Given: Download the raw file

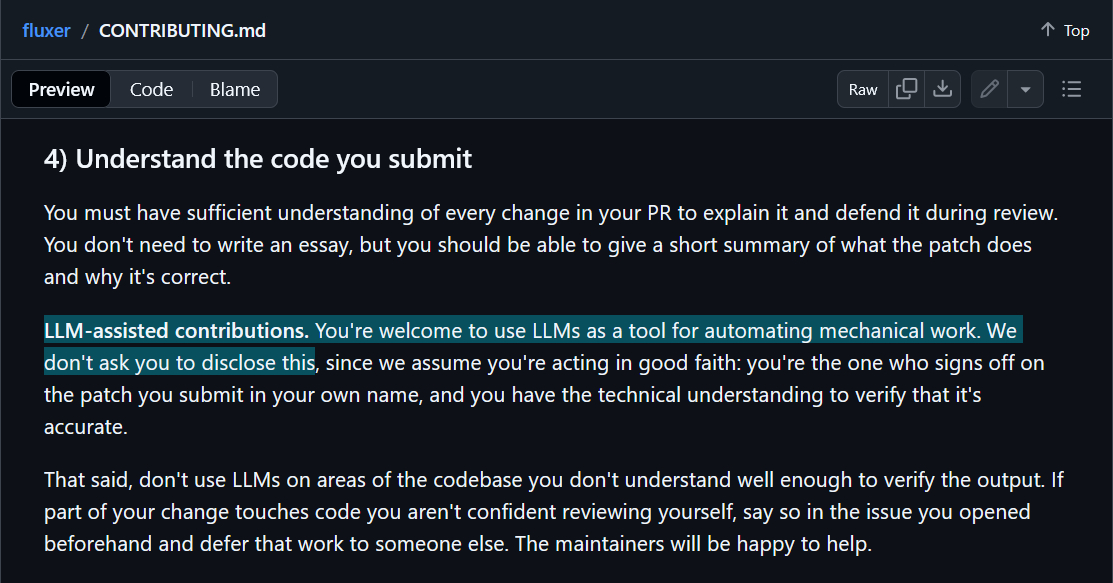Looking at the screenshot, I should pos(942,89).
